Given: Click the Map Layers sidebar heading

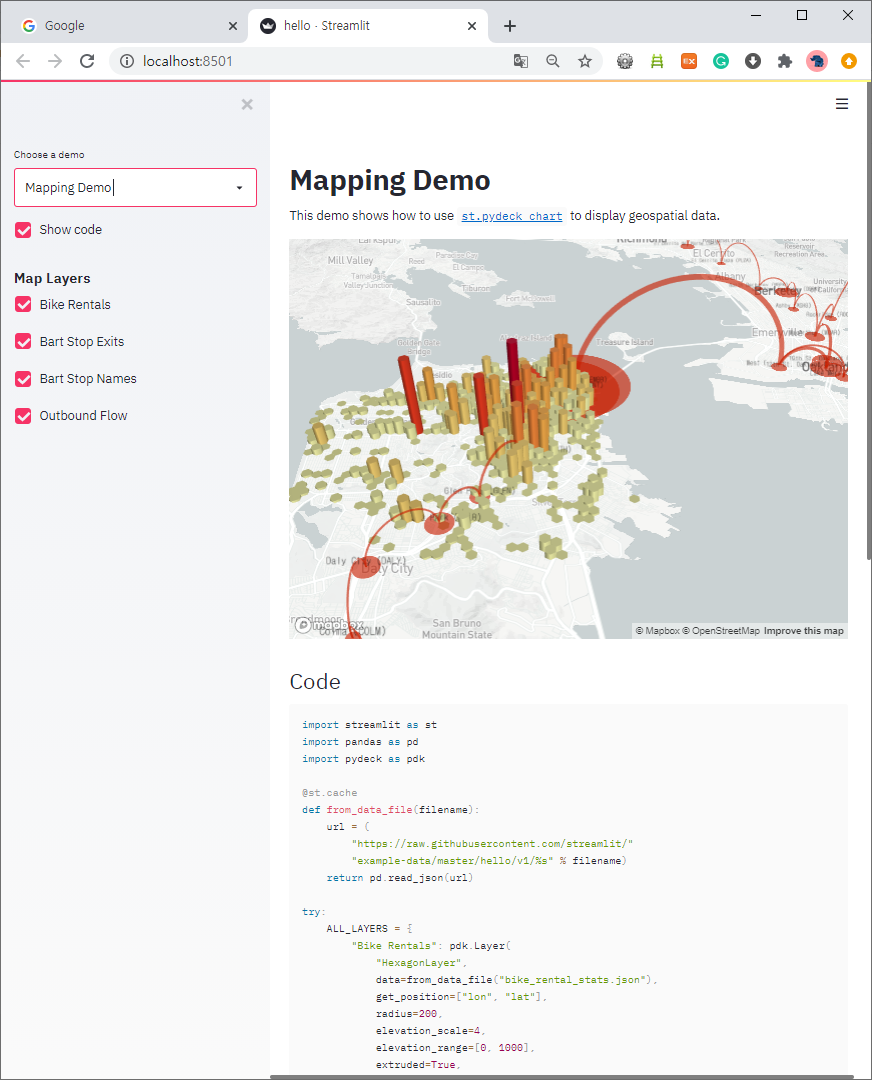Looking at the screenshot, I should [x=52, y=279].
